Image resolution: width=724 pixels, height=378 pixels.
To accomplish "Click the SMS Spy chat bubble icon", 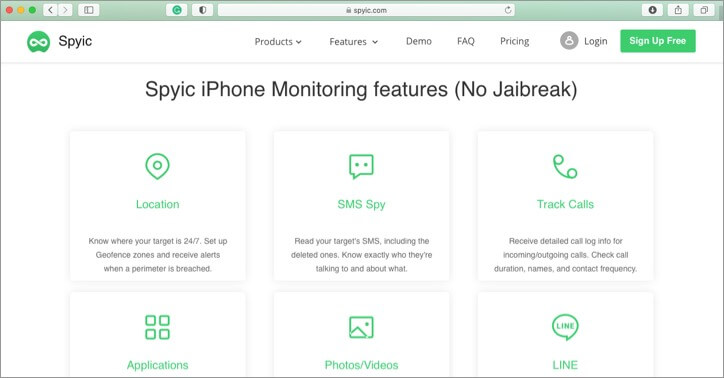I will click(361, 167).
